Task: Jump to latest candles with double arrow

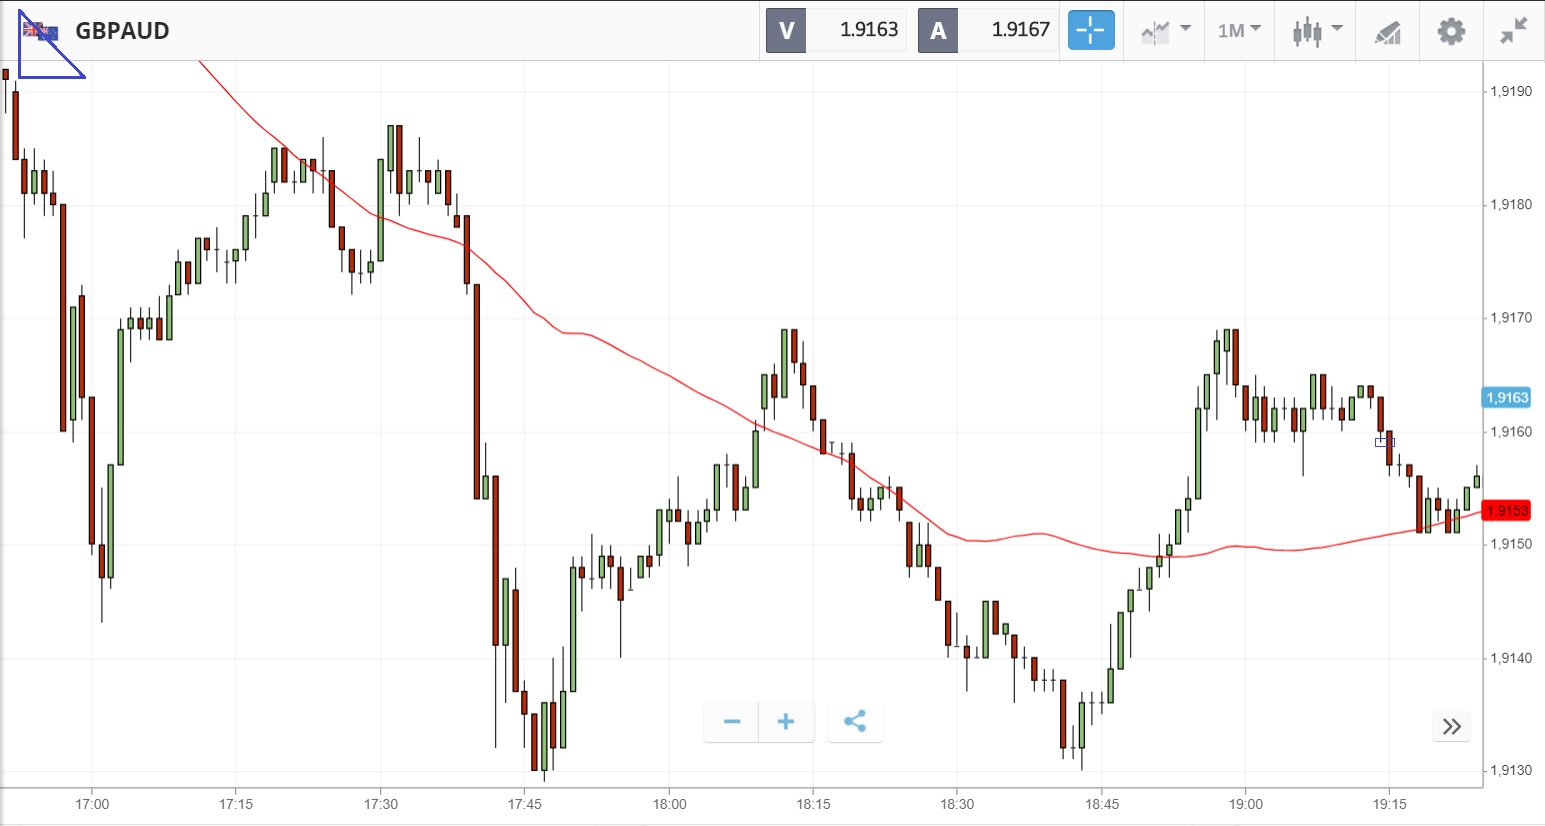Action: pyautogui.click(x=1452, y=726)
